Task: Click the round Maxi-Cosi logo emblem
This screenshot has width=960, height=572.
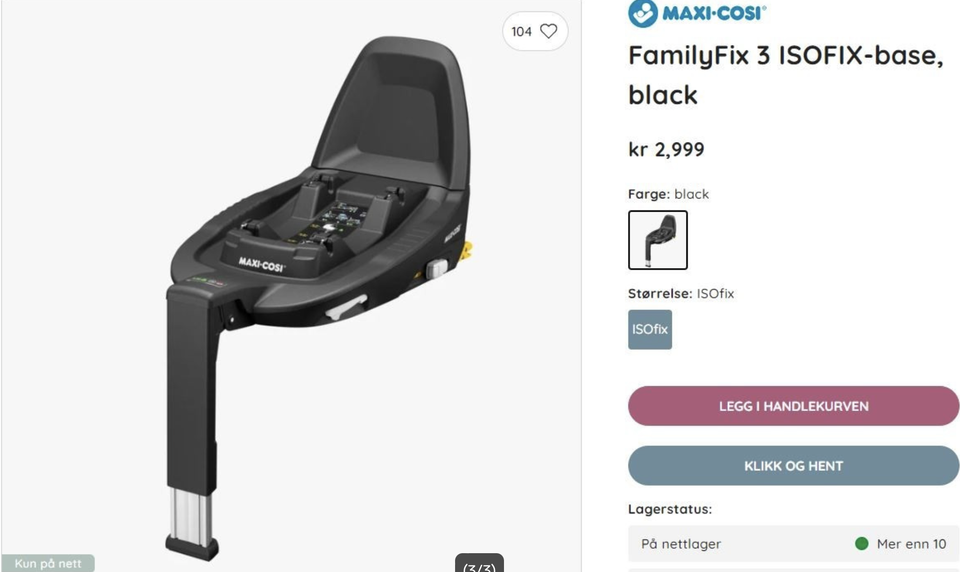Action: tap(642, 13)
